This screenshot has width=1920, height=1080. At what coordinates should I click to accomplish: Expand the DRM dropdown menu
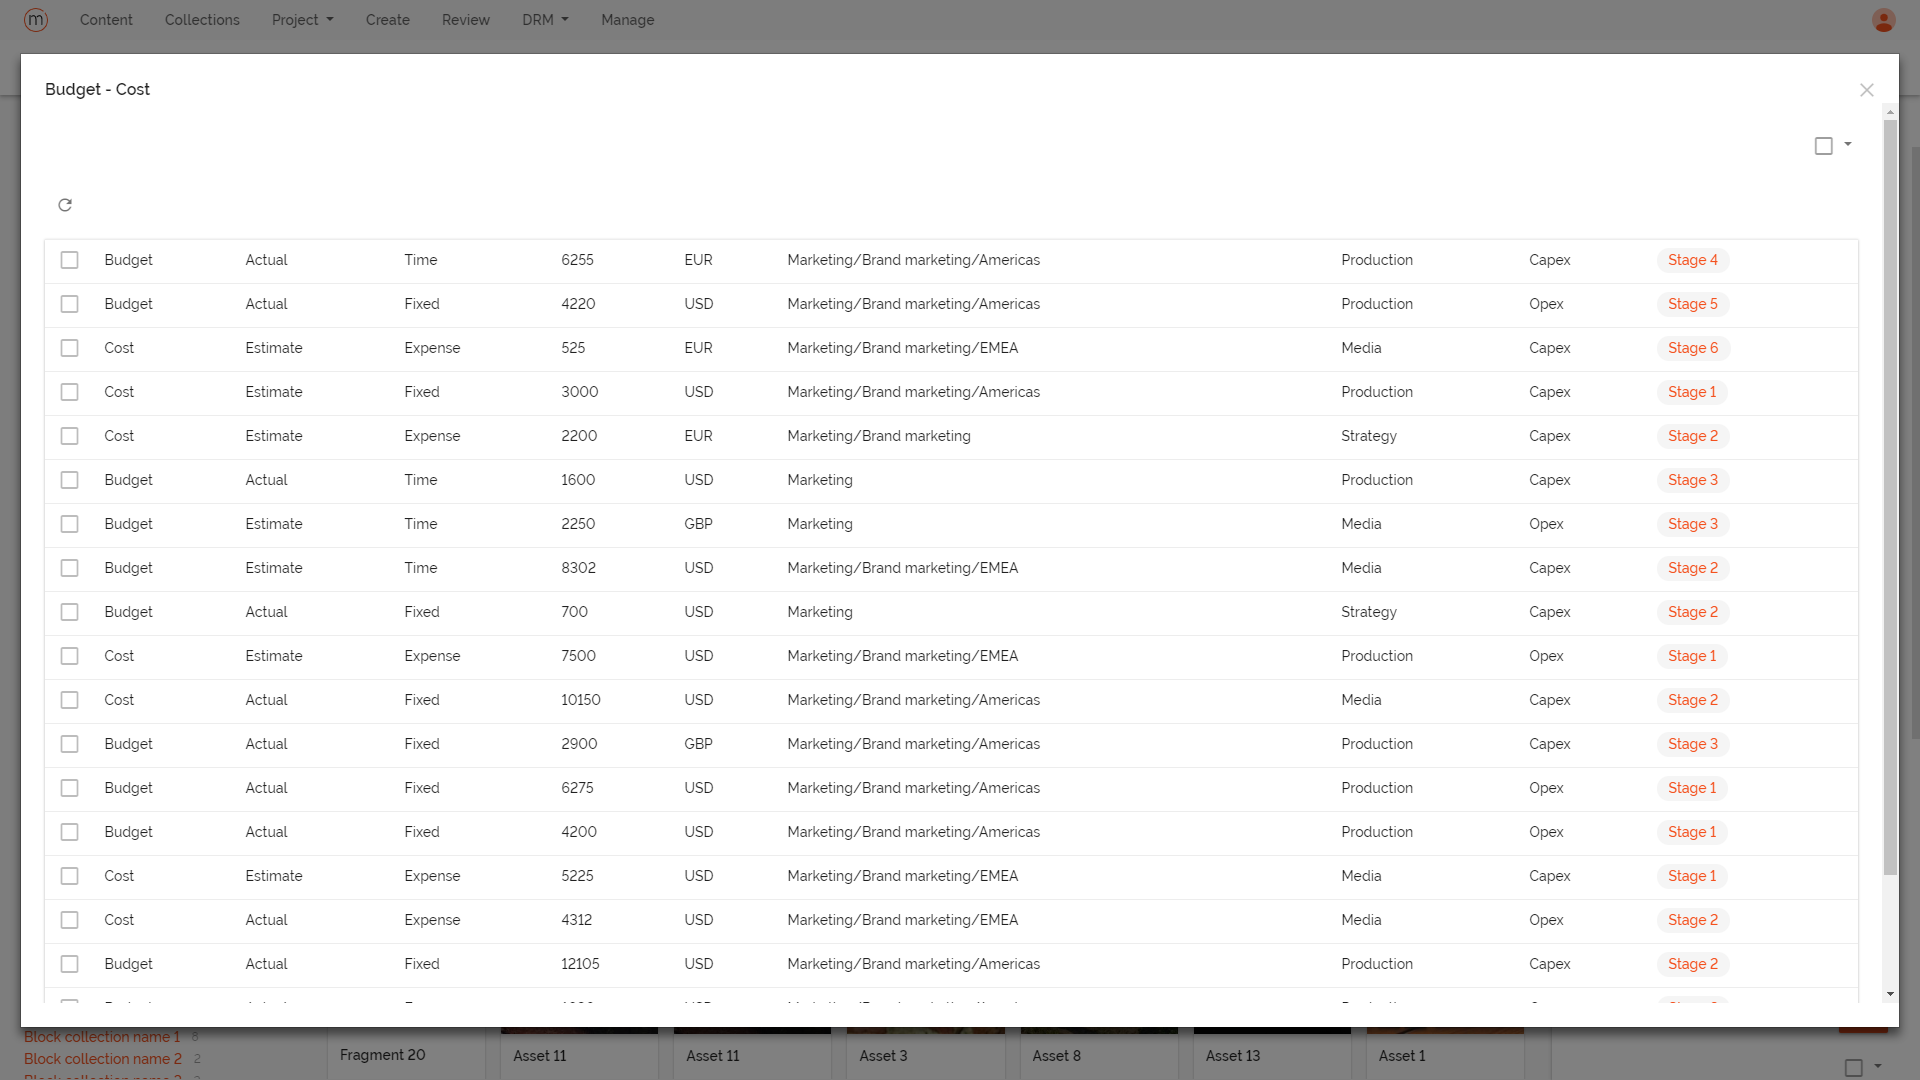click(x=545, y=20)
